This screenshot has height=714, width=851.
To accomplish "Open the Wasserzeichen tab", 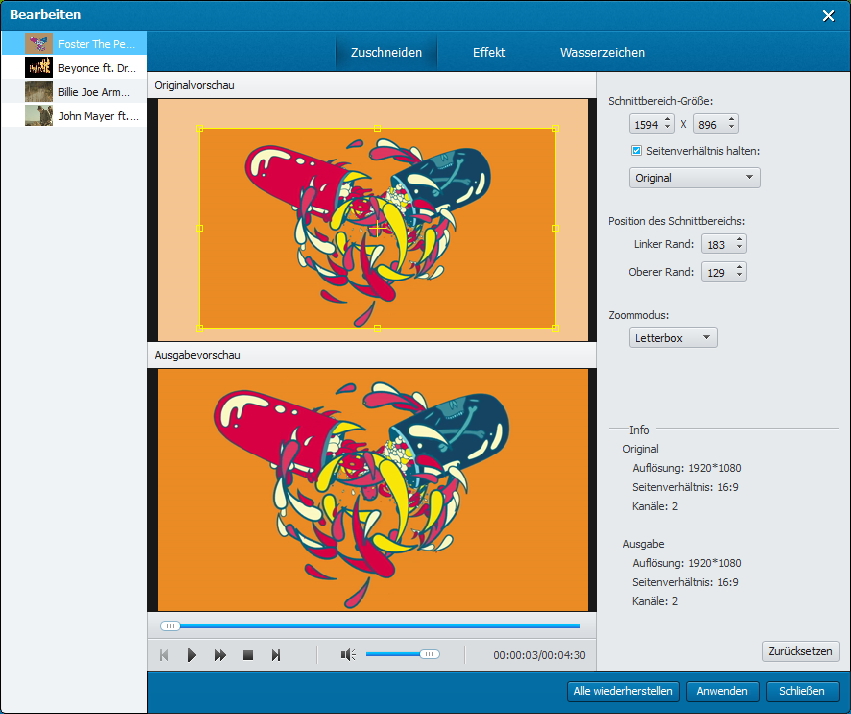I will pyautogui.click(x=602, y=52).
